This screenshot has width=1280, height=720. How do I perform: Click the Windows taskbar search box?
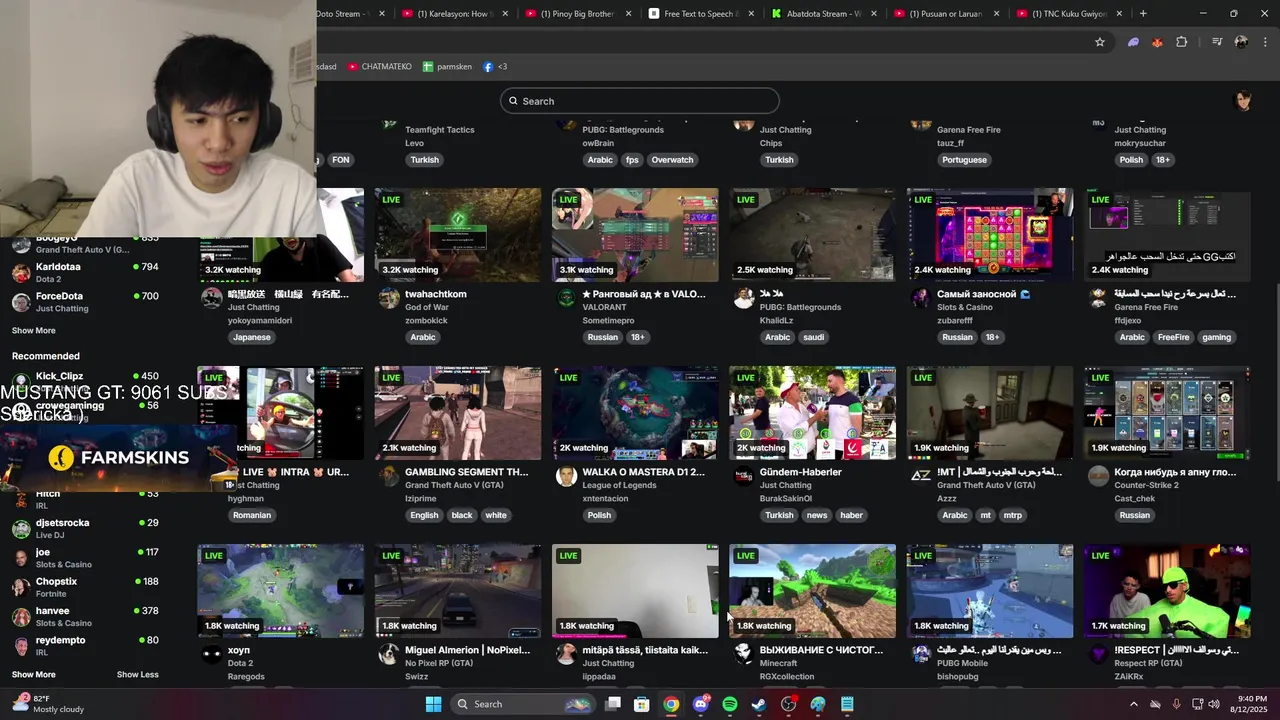pos(522,704)
